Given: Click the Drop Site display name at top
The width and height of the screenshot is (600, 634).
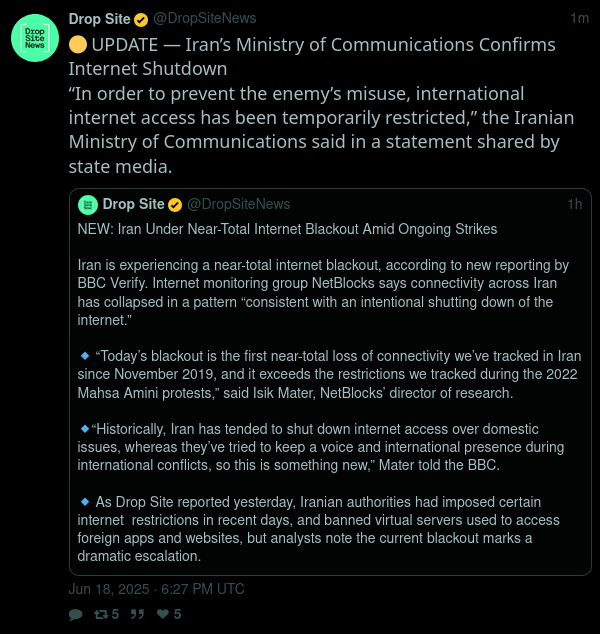Looking at the screenshot, I should (x=99, y=19).
